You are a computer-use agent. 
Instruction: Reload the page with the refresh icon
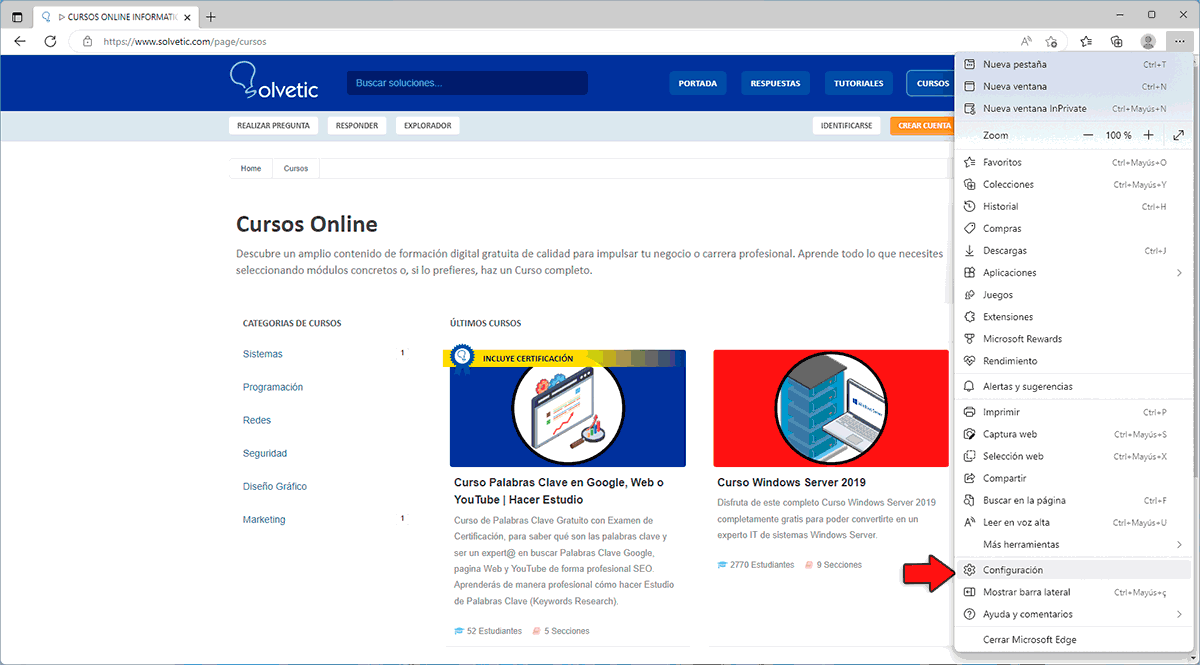click(x=50, y=42)
